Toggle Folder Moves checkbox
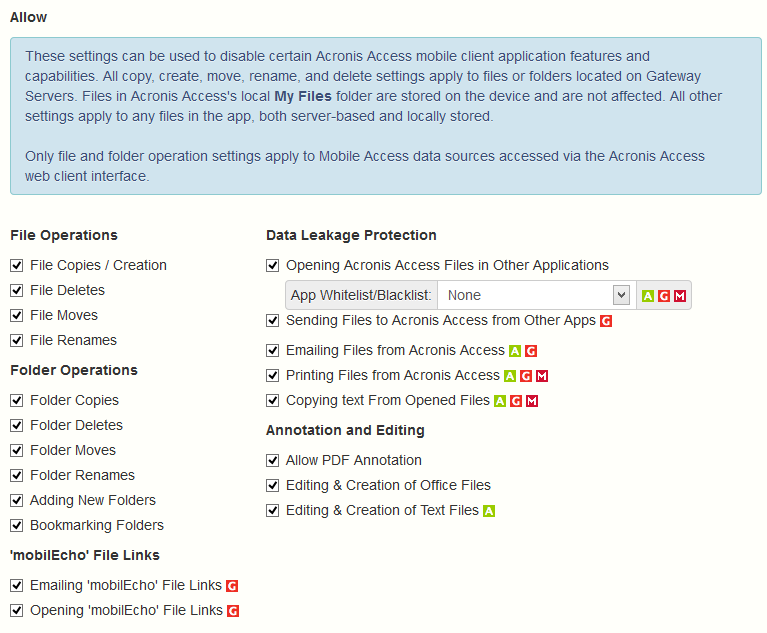 17,451
